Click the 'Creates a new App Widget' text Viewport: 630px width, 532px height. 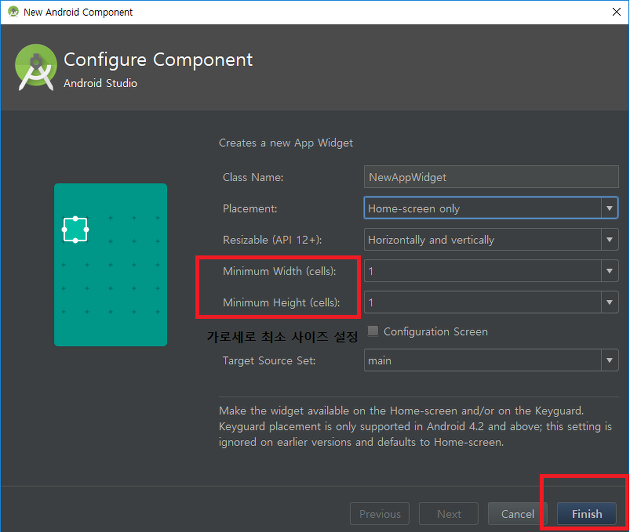[x=286, y=143]
